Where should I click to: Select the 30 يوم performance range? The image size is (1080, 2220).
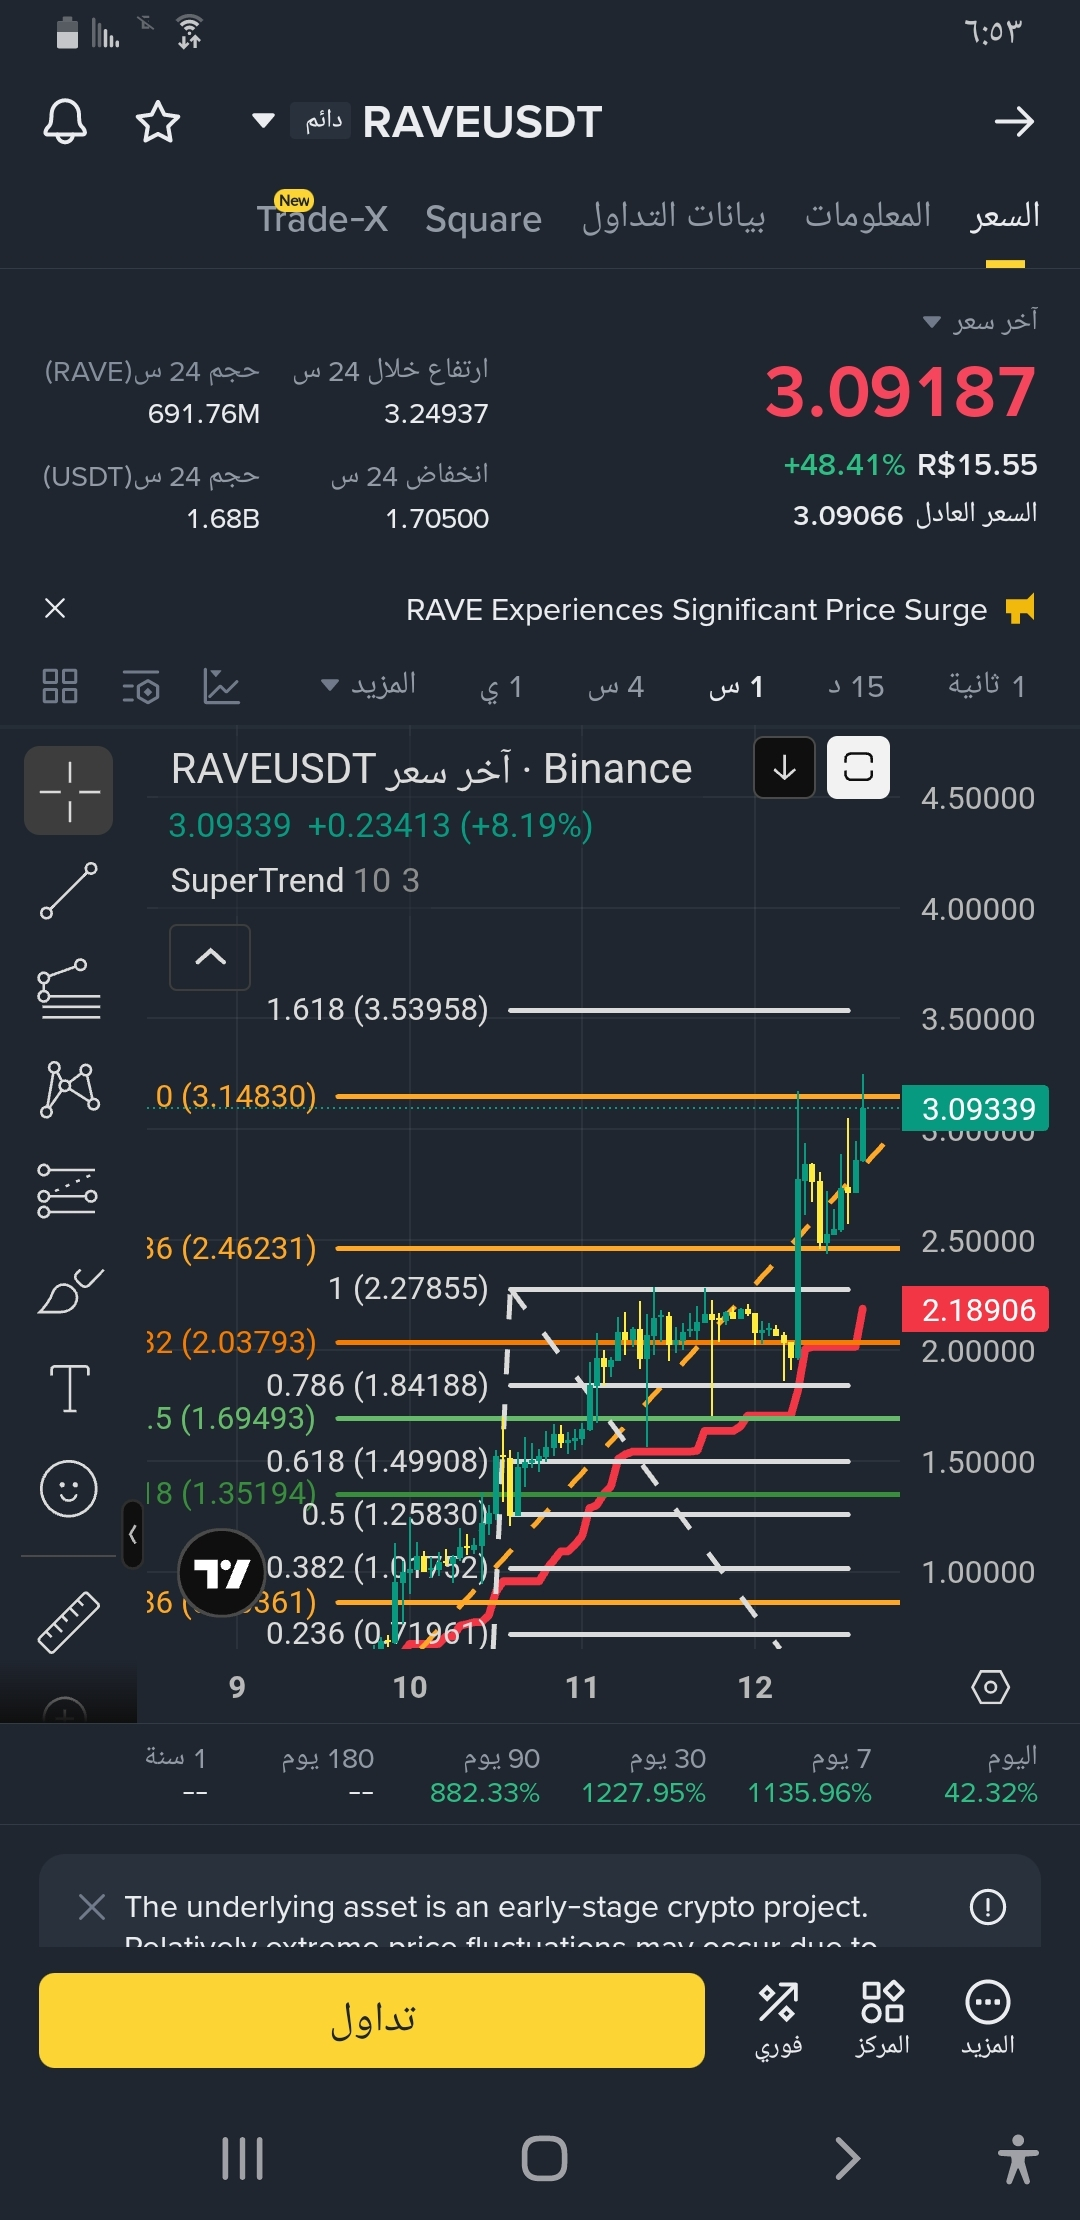pos(644,1774)
